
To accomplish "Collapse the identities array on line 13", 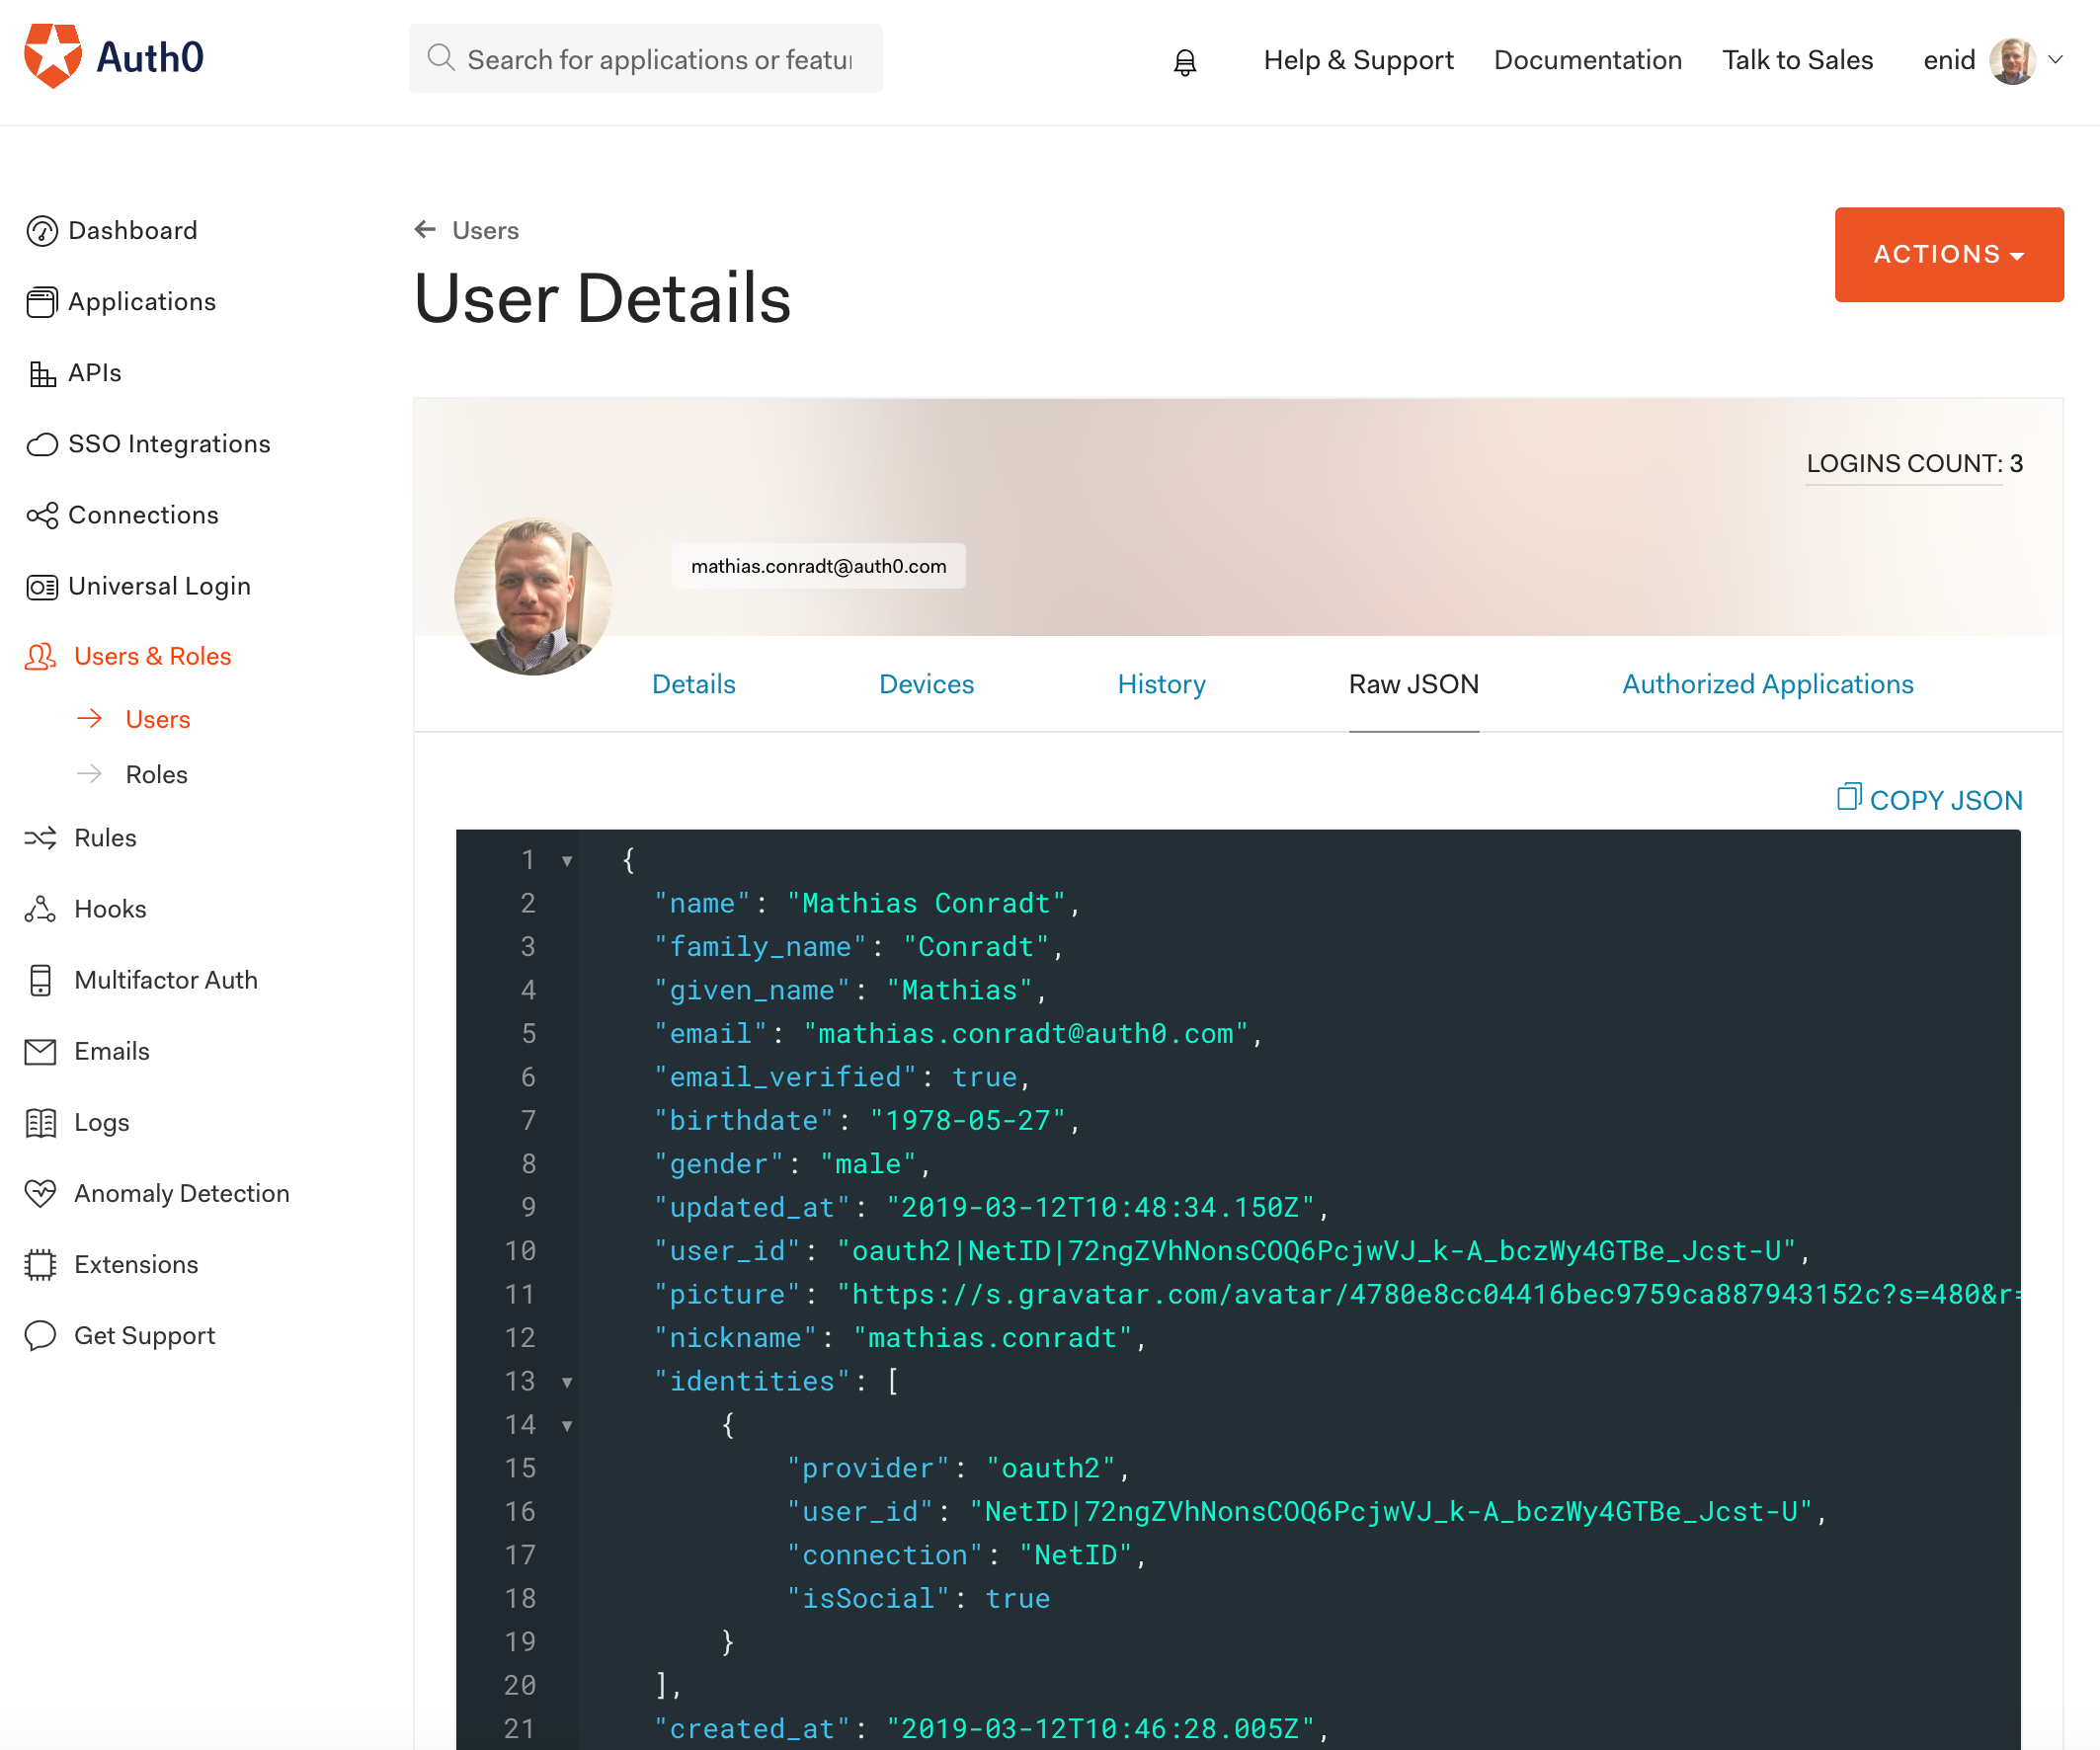I will click(567, 1382).
